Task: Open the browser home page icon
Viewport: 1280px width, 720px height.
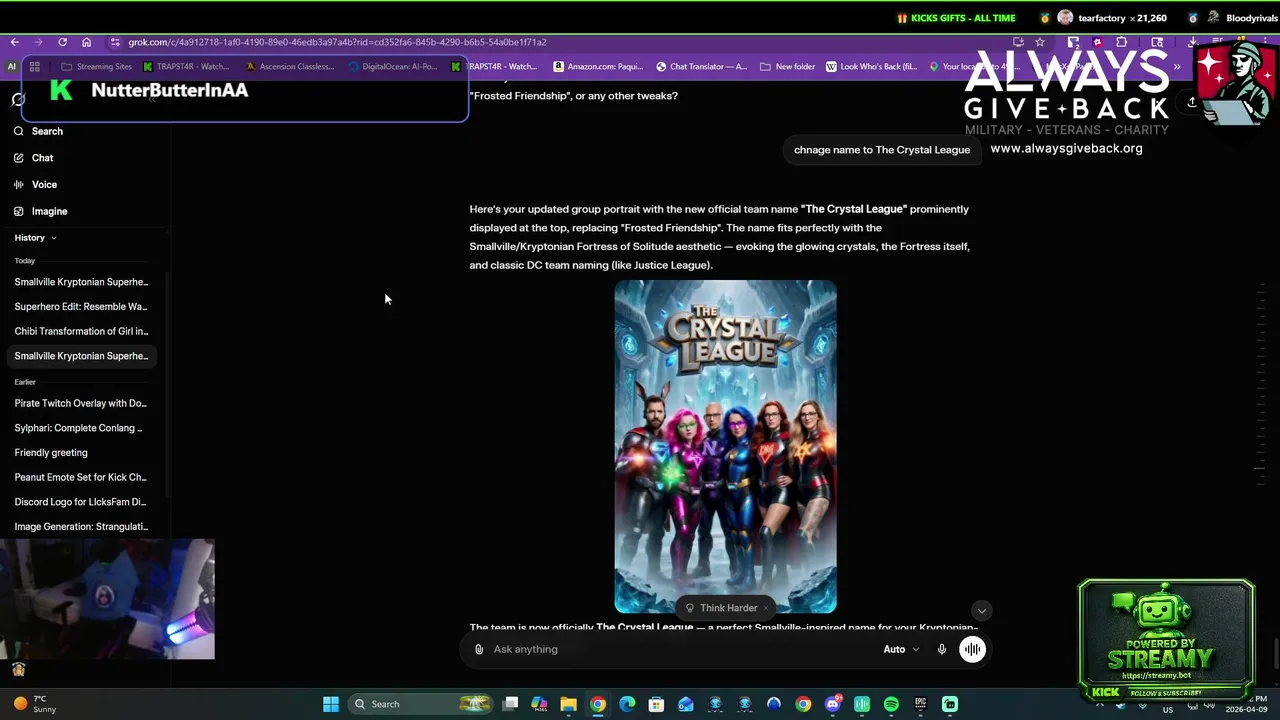Action: pos(86,42)
